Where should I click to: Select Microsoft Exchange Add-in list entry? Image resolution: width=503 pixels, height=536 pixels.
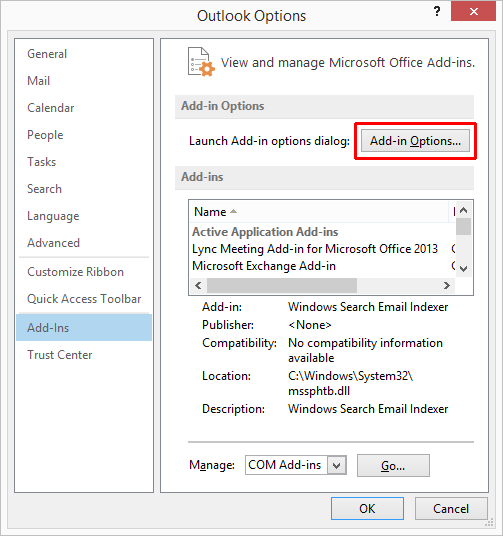[264, 266]
